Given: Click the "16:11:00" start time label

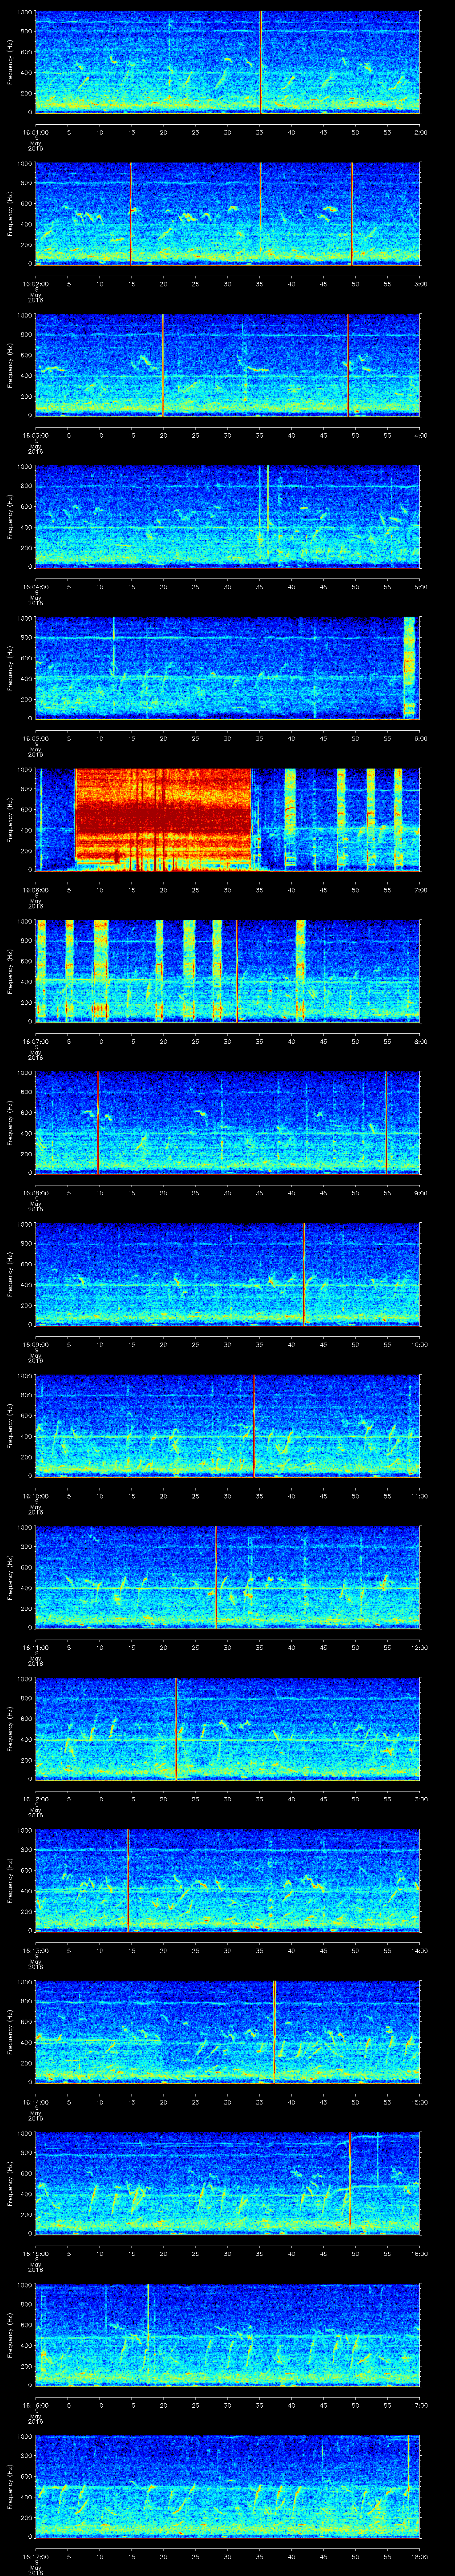Looking at the screenshot, I should click(x=36, y=1647).
